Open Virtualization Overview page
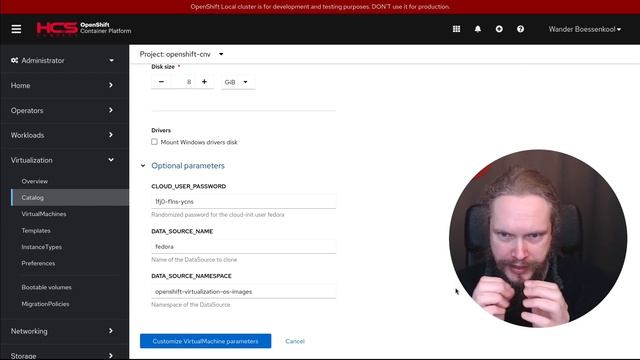Viewport: 640px width, 360px height. (35, 181)
